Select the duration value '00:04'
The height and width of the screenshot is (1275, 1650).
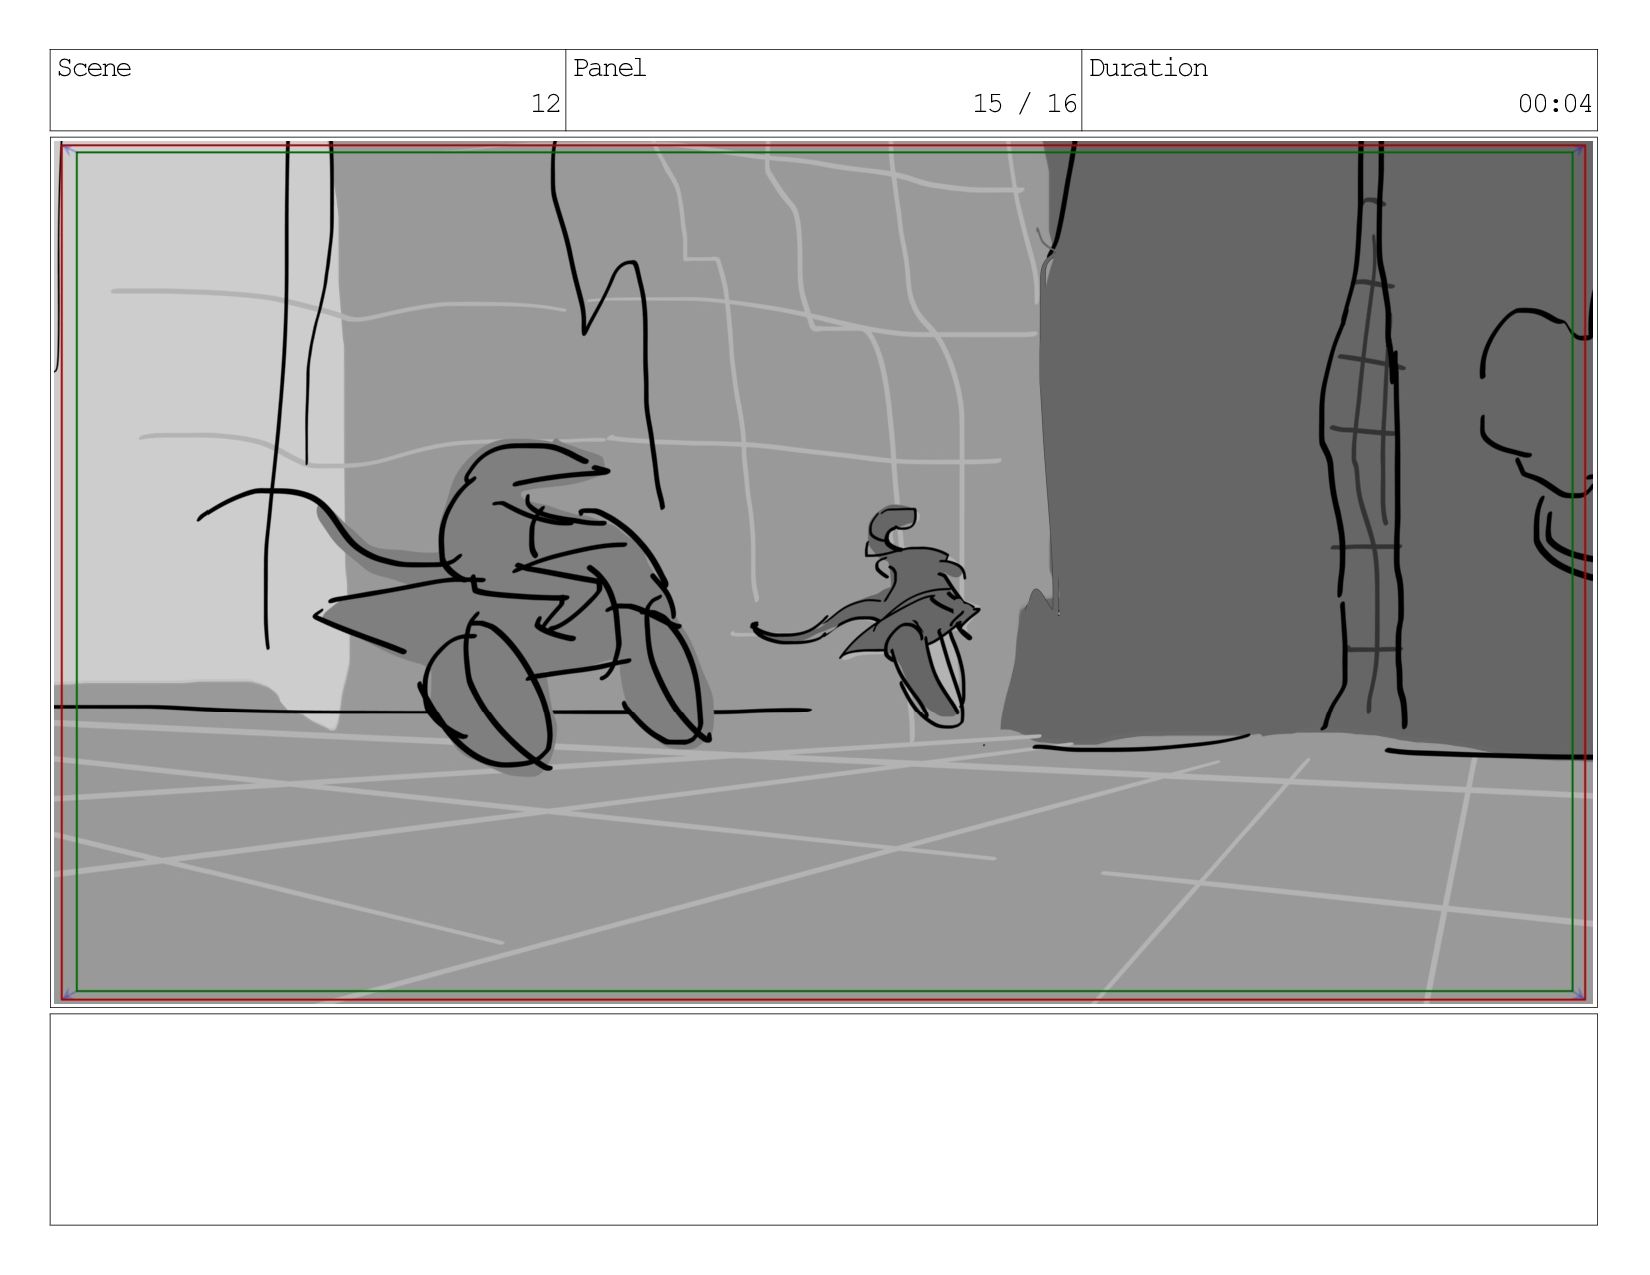(x=1555, y=103)
